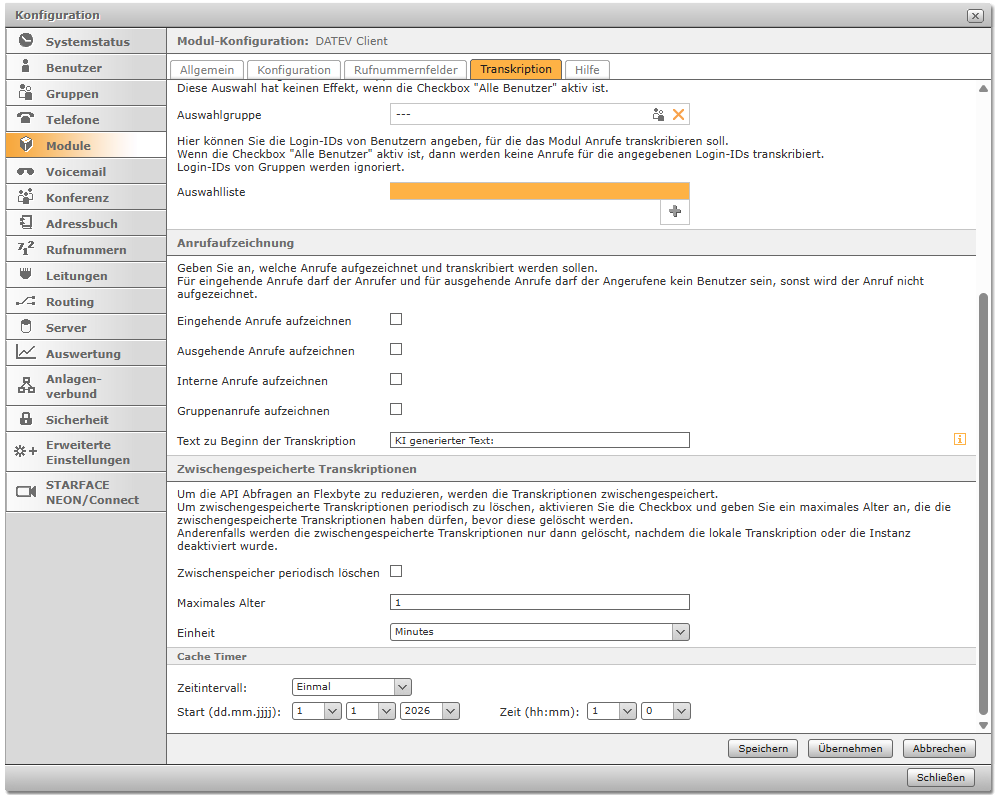The image size is (1000, 800).
Task: Check Zwischenspeicher periodisch löschen
Action: click(396, 572)
